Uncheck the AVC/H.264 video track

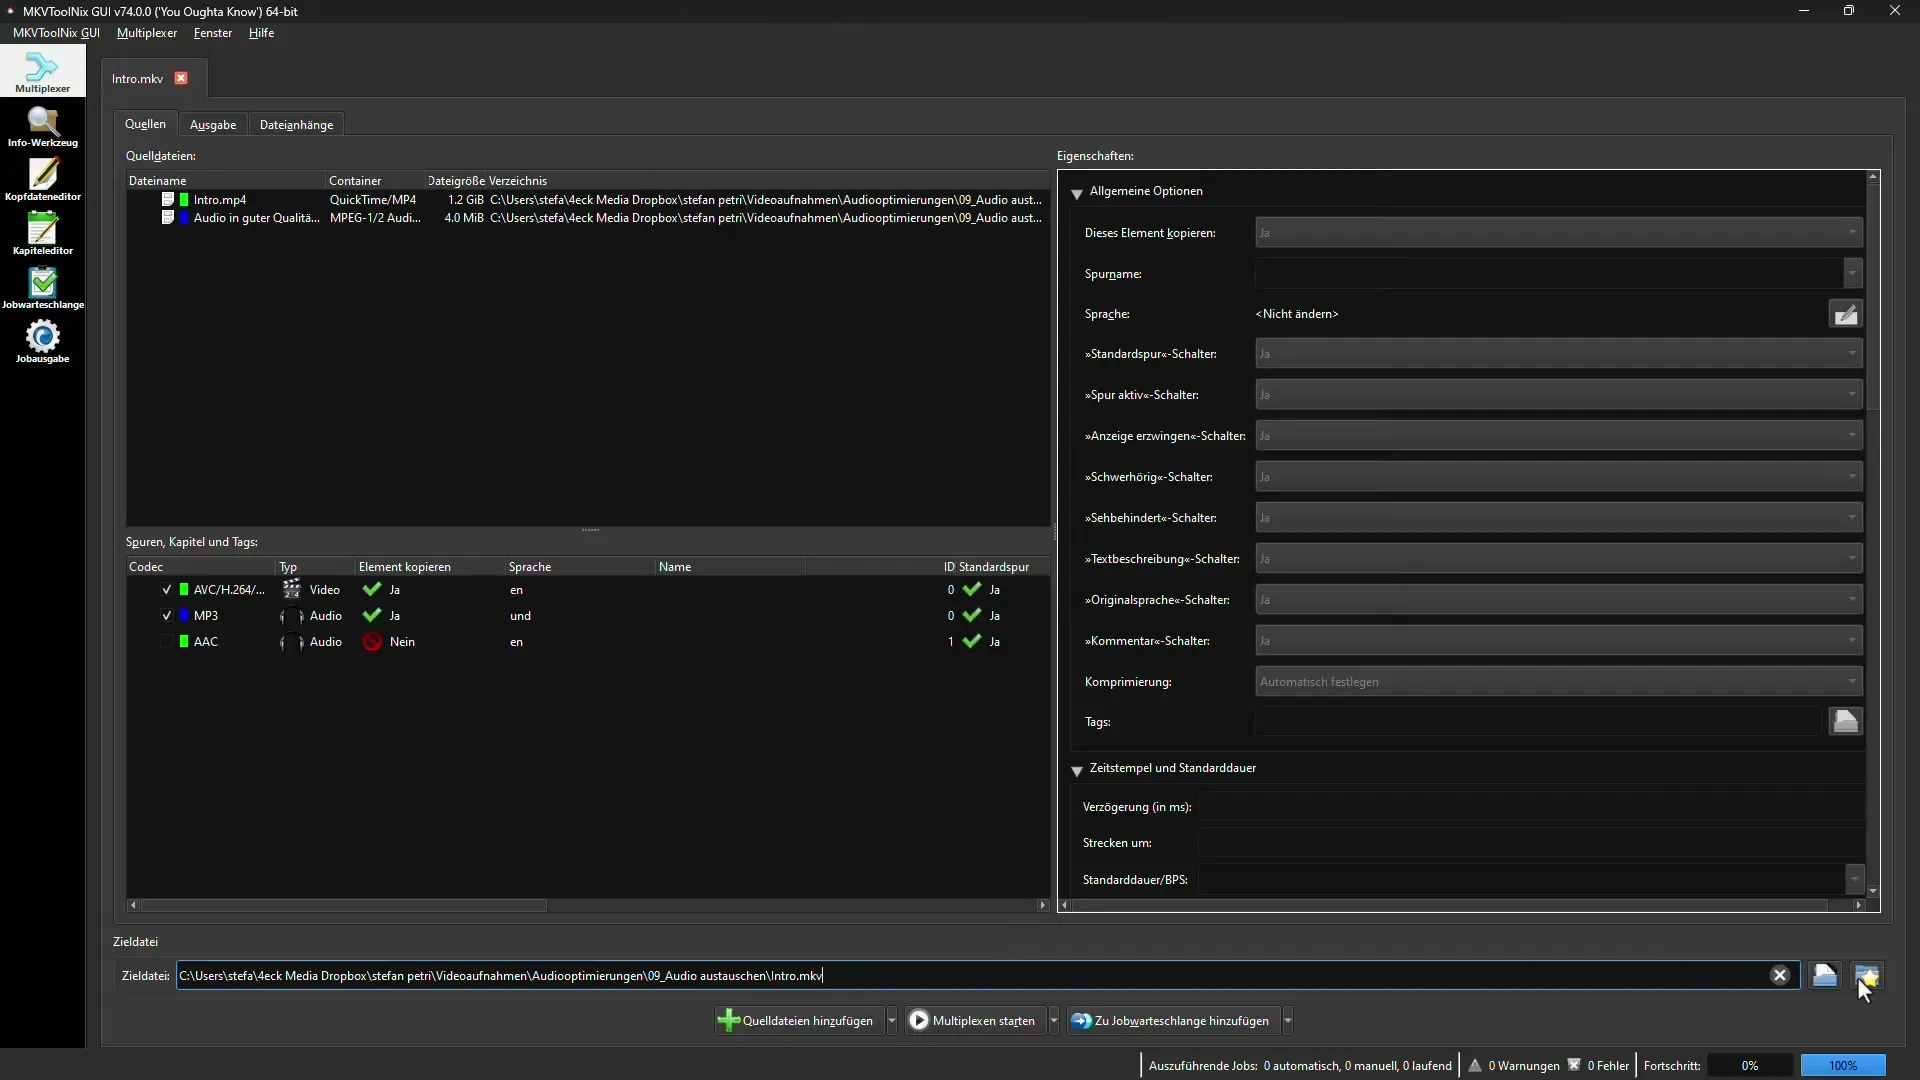click(x=166, y=590)
